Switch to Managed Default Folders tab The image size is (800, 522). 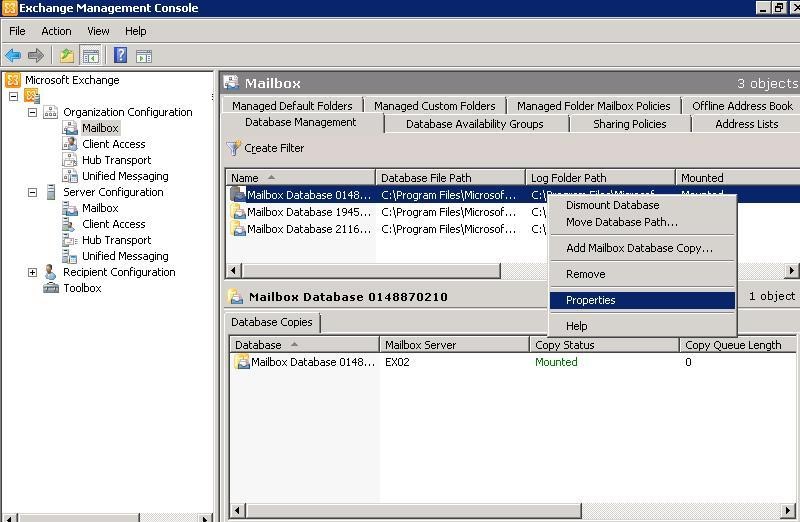click(292, 106)
